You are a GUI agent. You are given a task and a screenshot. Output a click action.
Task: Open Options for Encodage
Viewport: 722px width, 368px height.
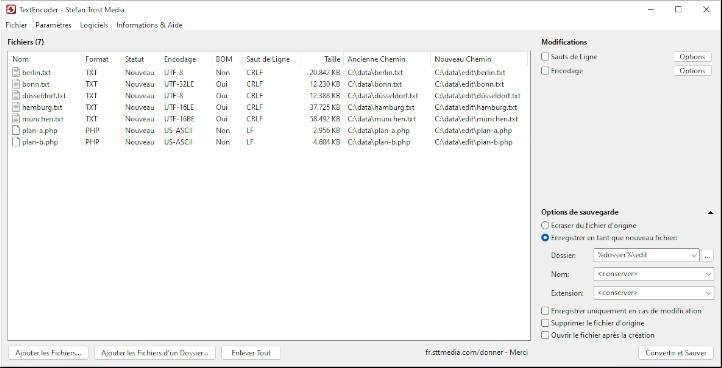click(692, 71)
